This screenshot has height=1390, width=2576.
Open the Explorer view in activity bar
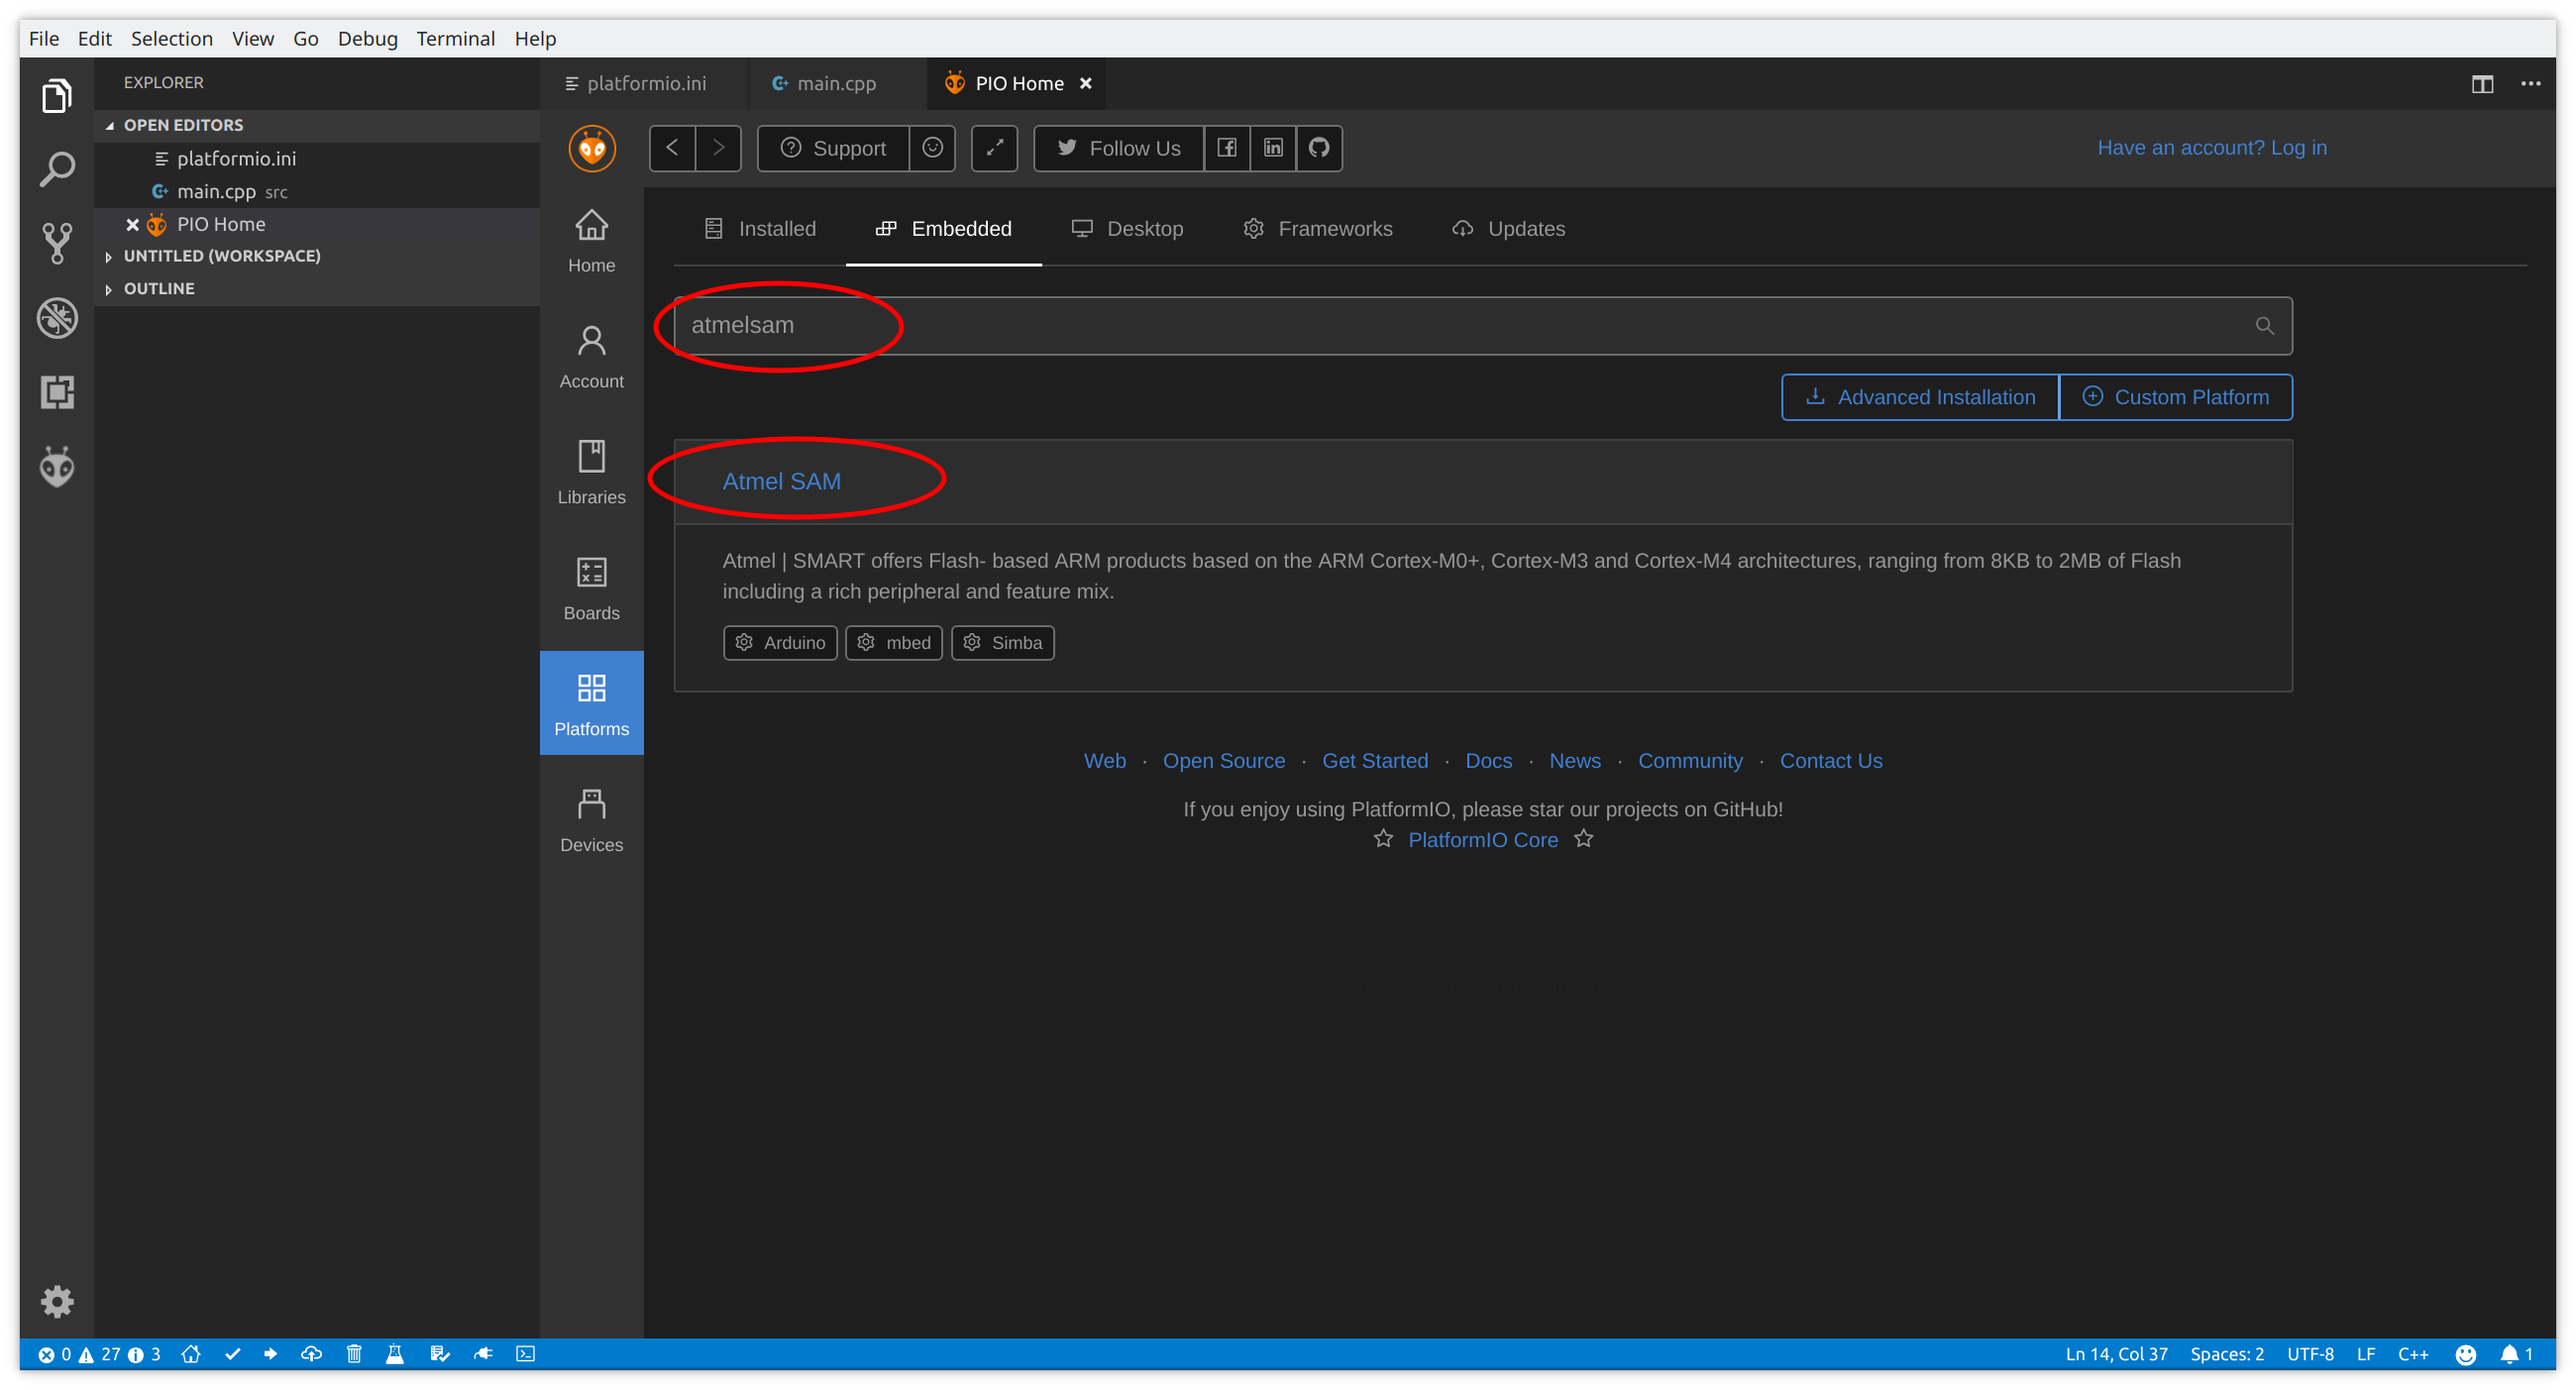point(57,96)
